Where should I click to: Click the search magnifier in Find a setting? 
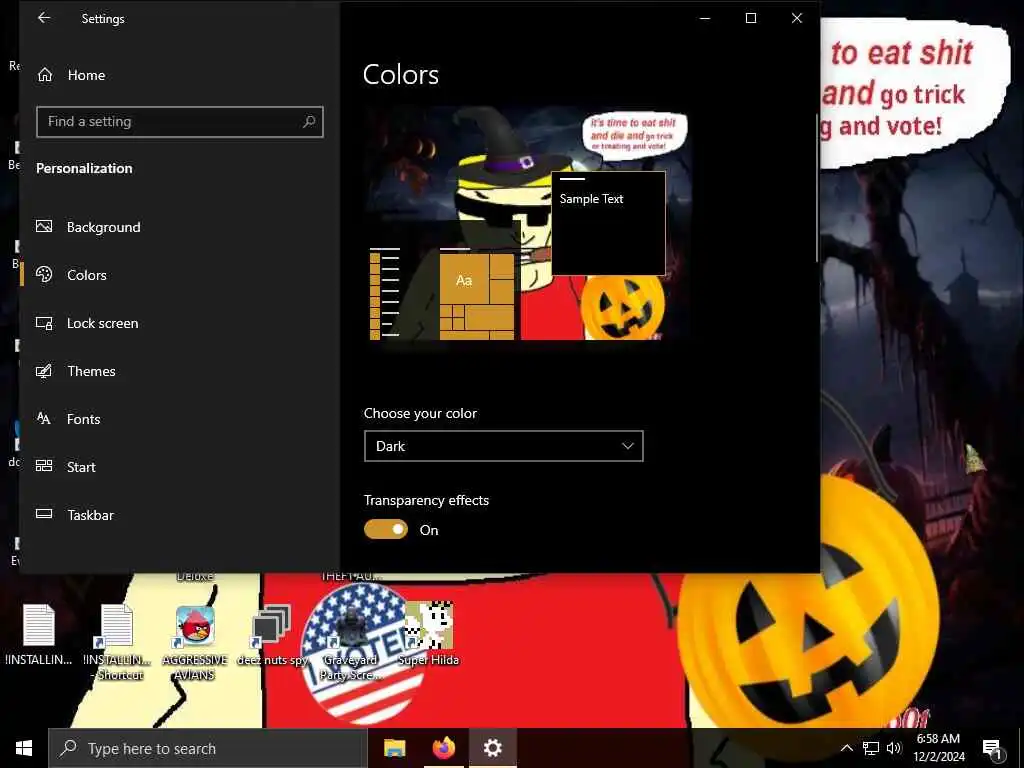coord(309,121)
